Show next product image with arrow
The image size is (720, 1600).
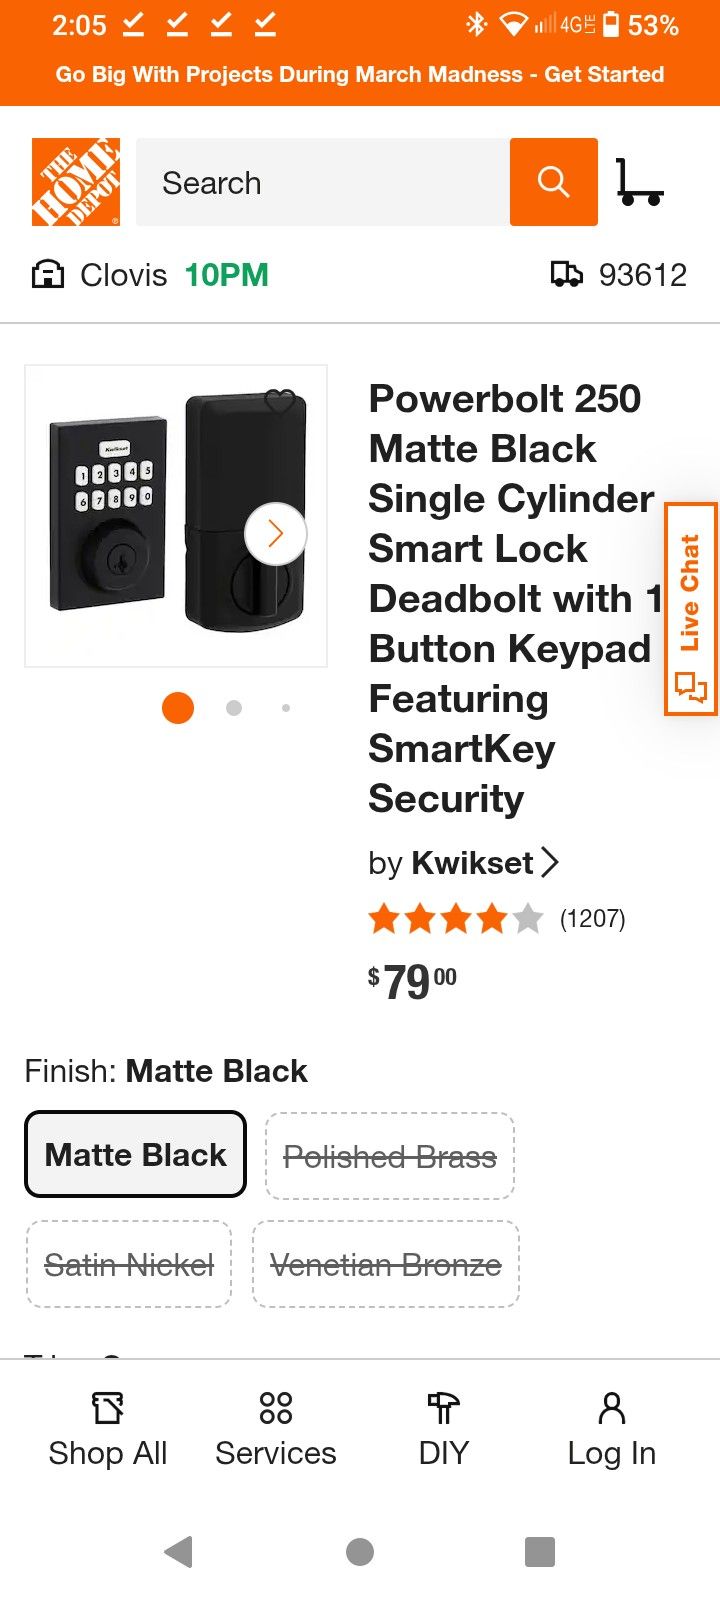pos(276,534)
